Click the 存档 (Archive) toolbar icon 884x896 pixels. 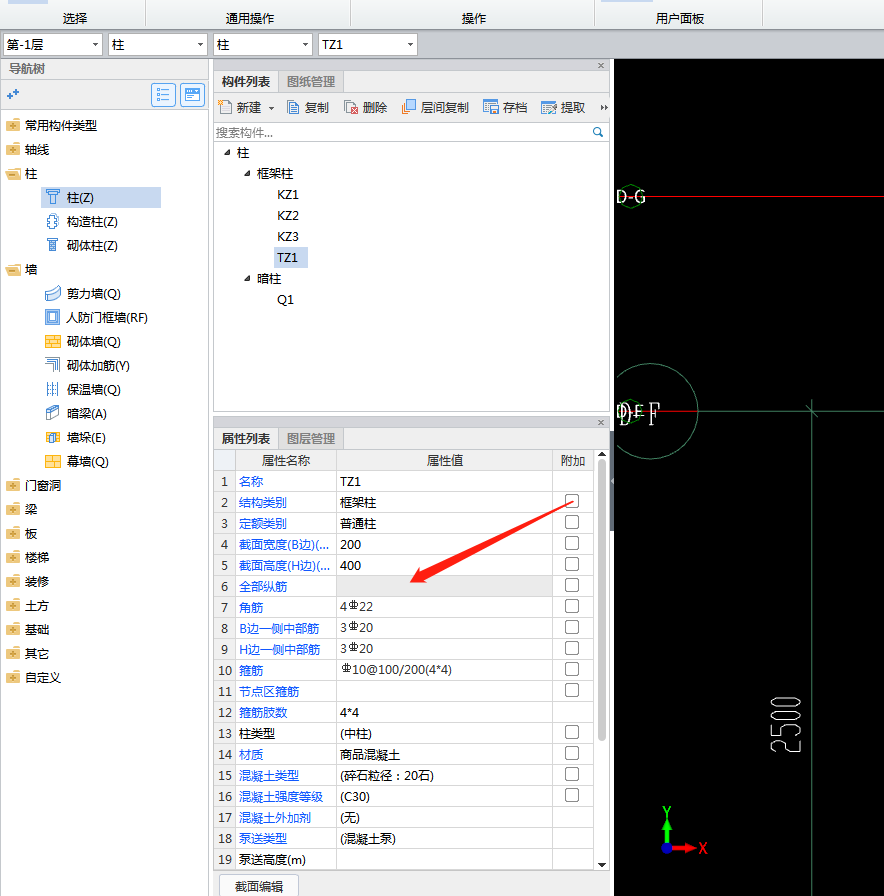pyautogui.click(x=491, y=107)
